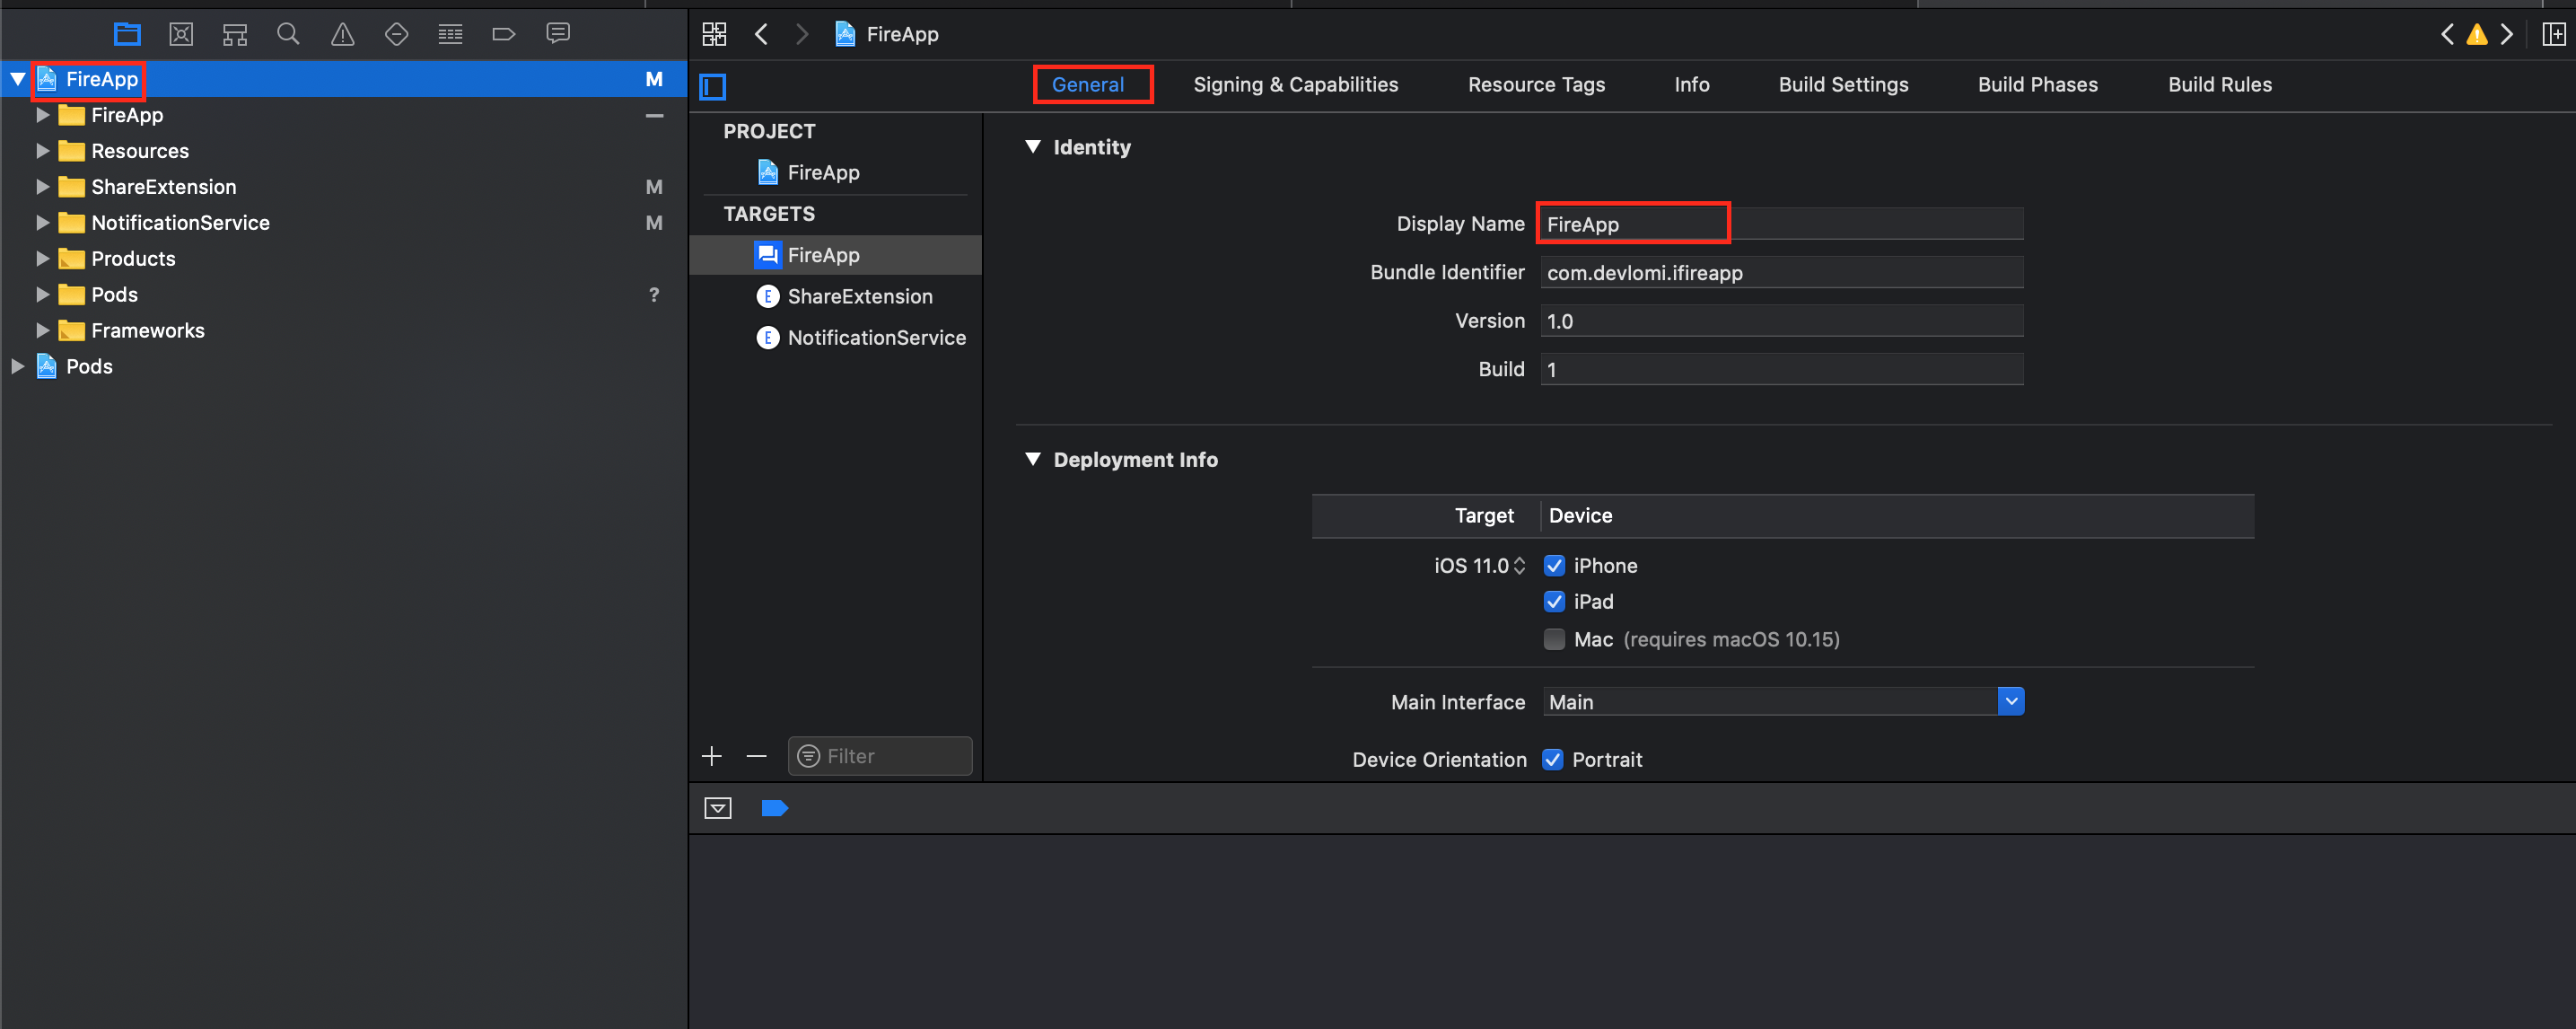Viewport: 2576px width, 1029px height.
Task: Open the source control navigator icon
Action: point(181,34)
